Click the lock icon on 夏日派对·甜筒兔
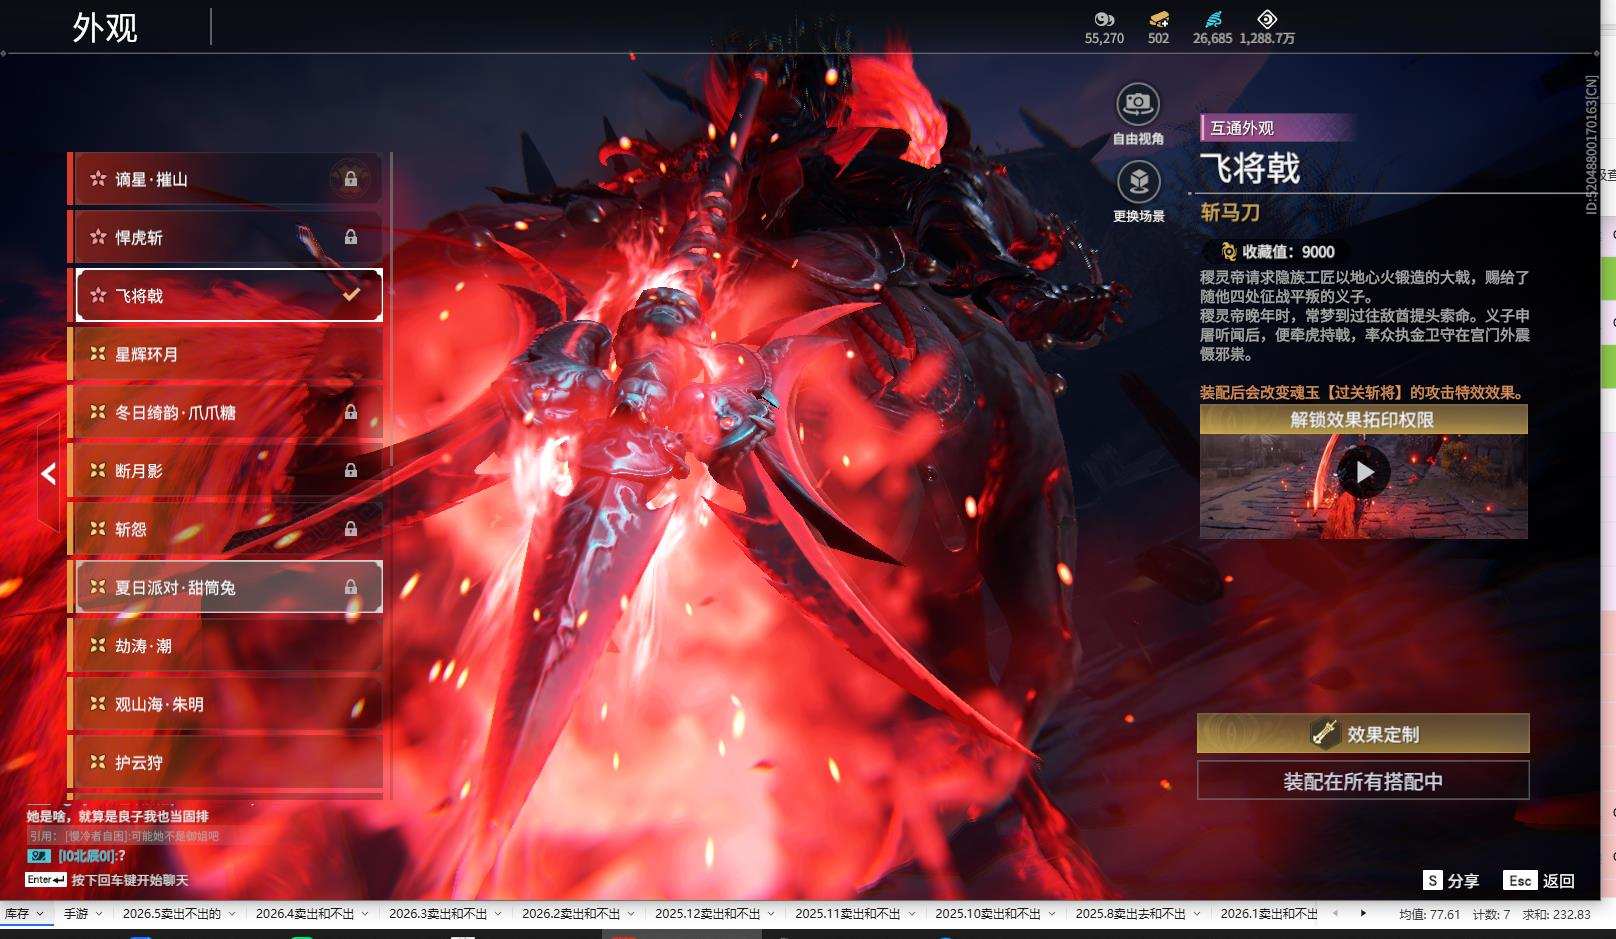The width and height of the screenshot is (1616, 939). pos(351,587)
